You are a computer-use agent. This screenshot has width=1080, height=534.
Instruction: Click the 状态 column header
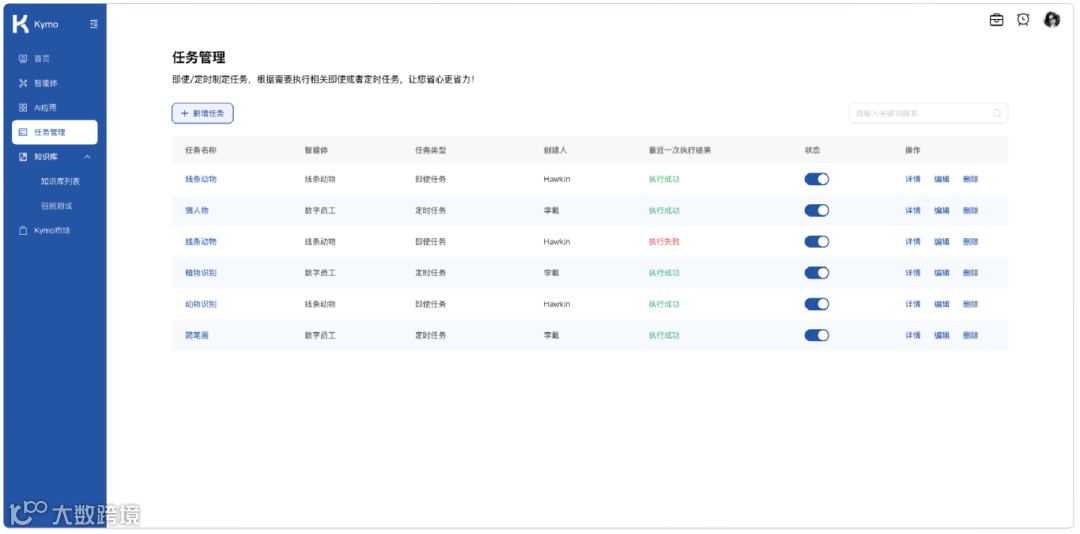click(812, 150)
